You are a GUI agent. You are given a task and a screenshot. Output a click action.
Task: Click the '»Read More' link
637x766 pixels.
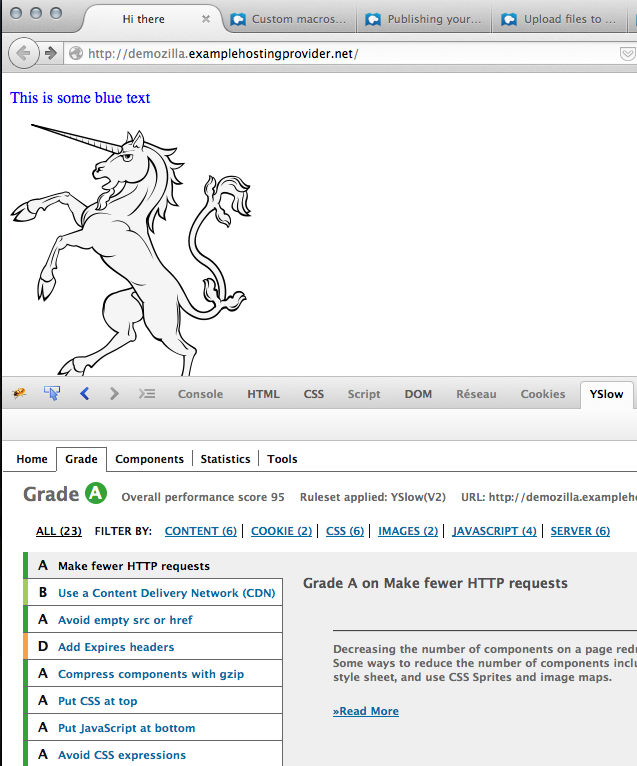click(365, 711)
